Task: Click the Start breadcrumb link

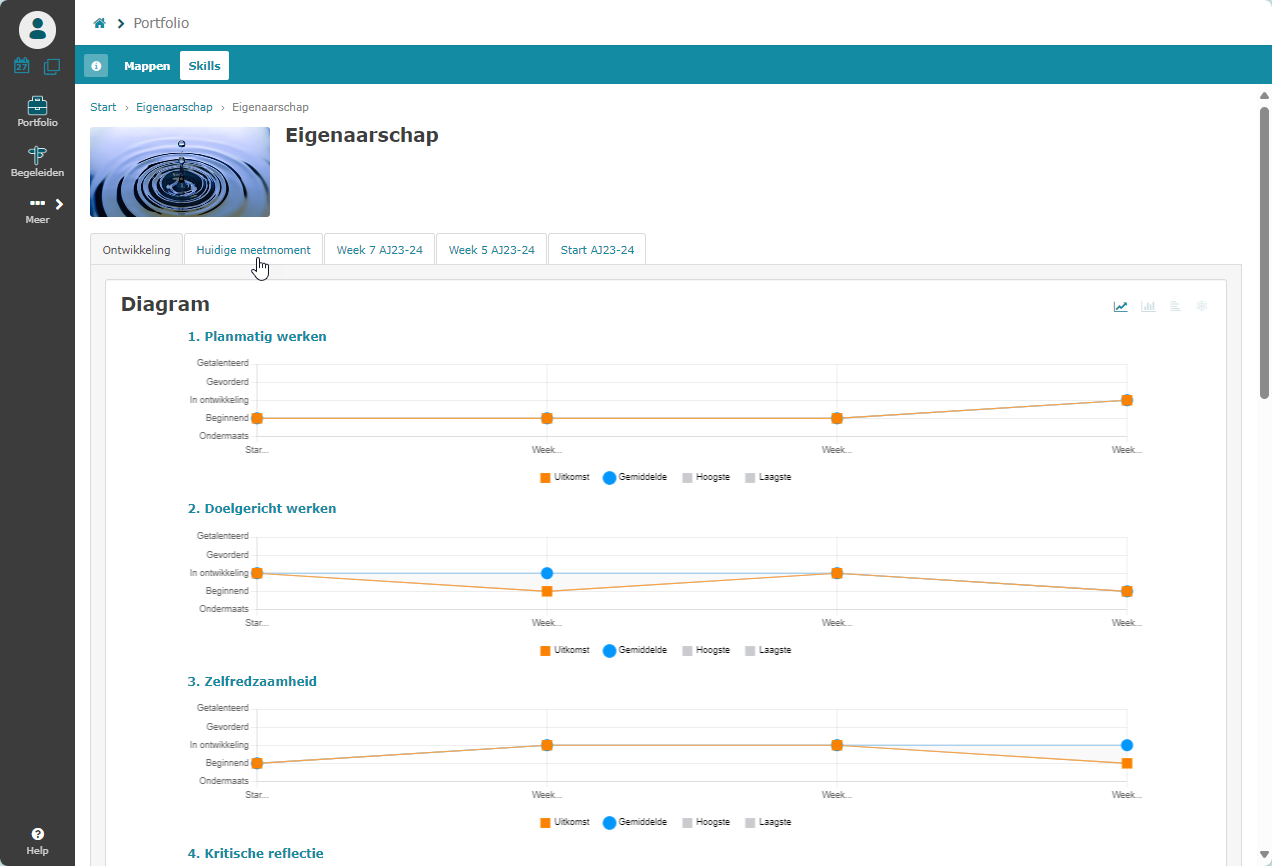Action: 103,107
